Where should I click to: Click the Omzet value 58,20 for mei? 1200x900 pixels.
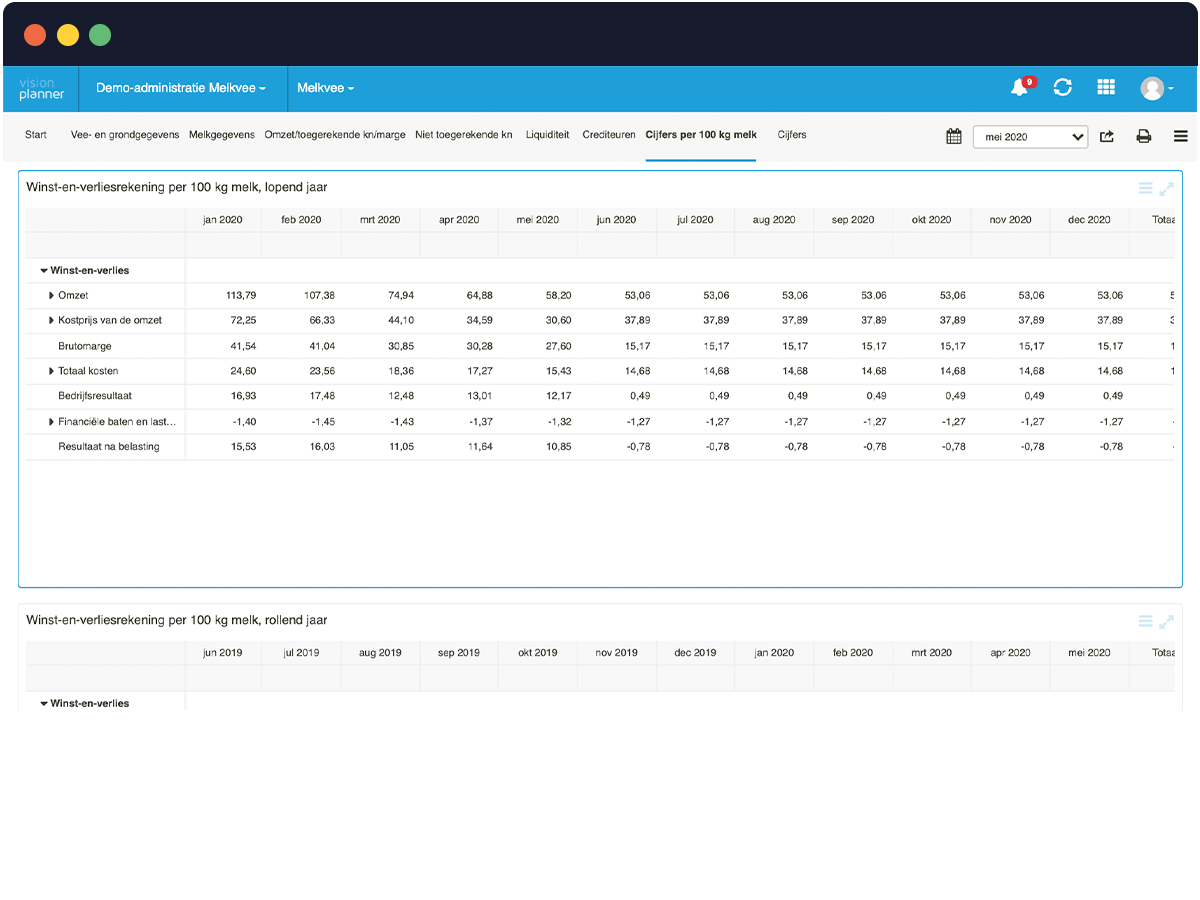(559, 295)
